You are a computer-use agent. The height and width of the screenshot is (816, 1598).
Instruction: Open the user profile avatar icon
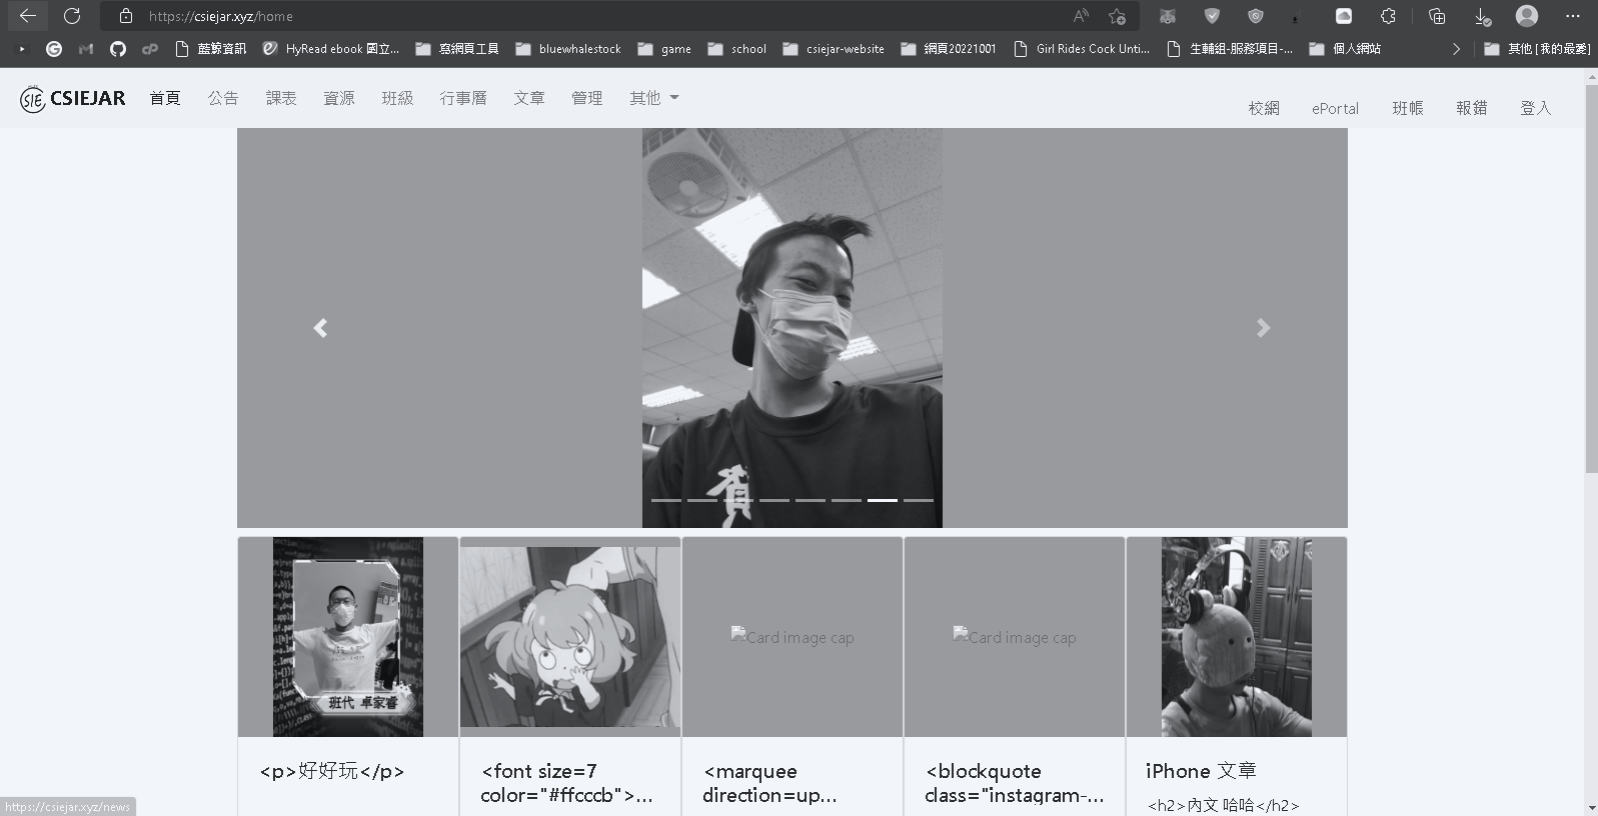click(1526, 16)
